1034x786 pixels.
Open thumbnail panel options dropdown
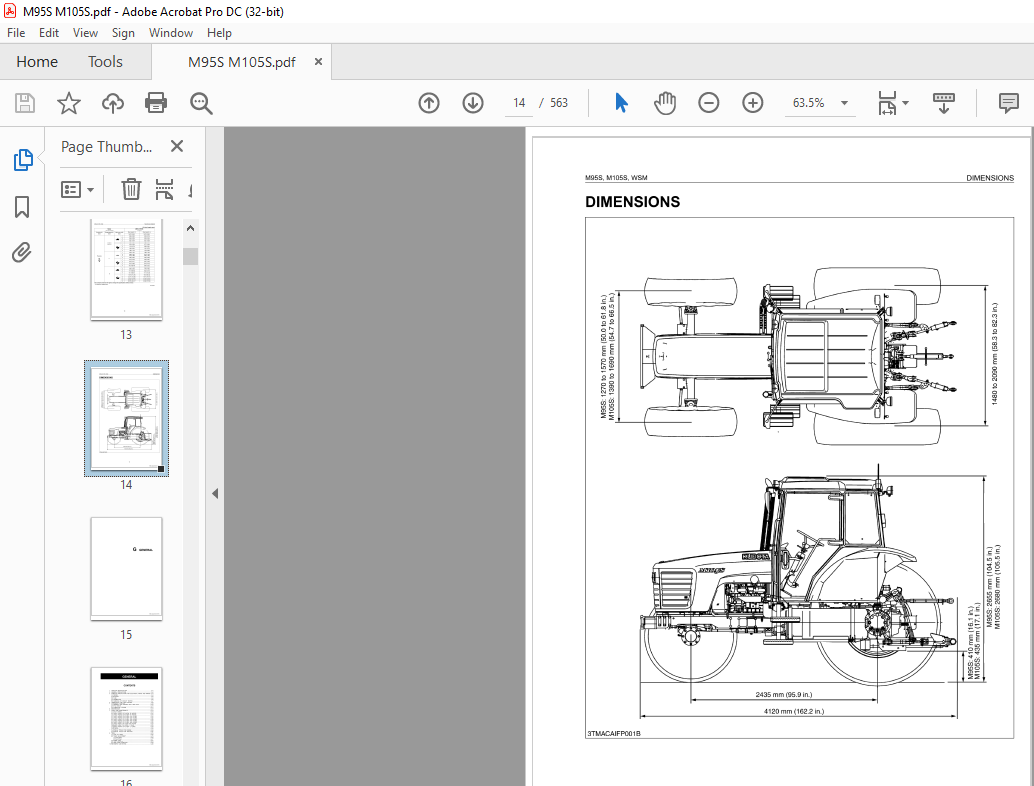(x=77, y=190)
